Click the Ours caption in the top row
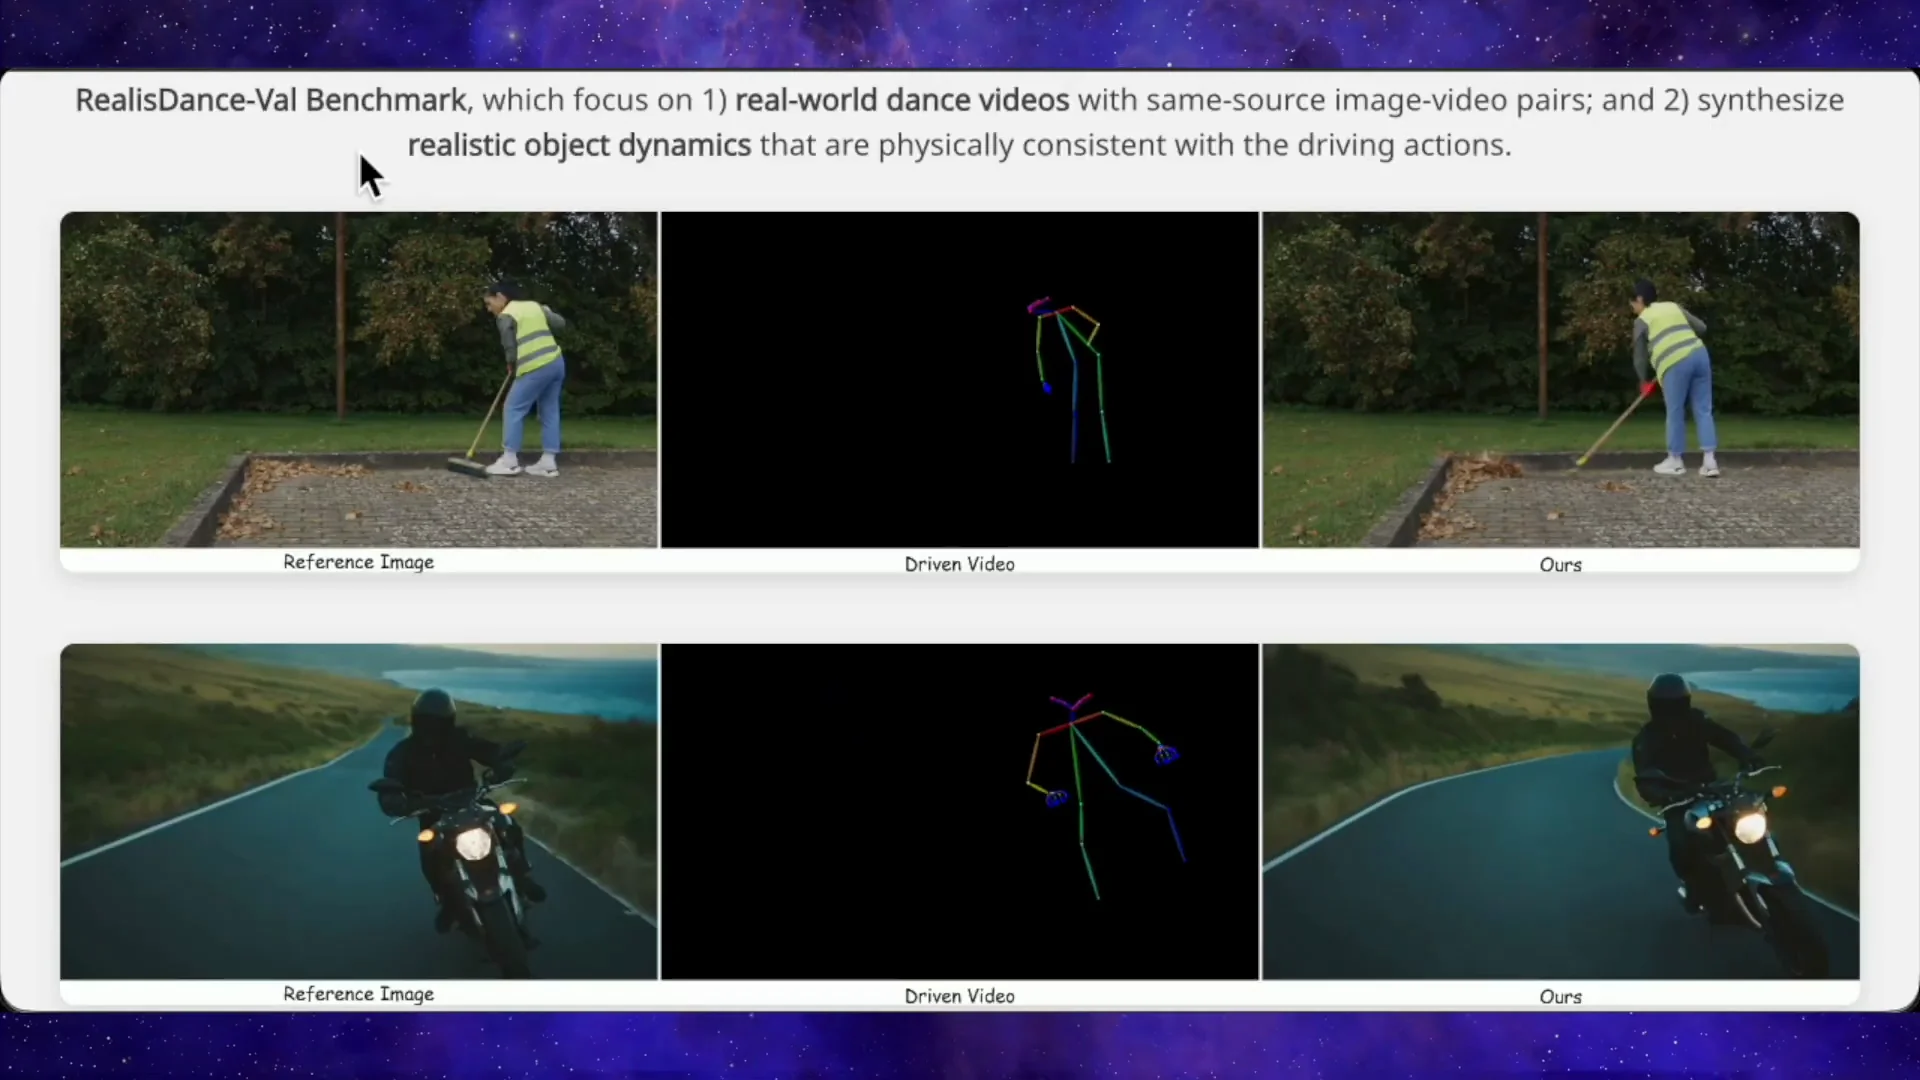The image size is (1920, 1080). 1560,564
